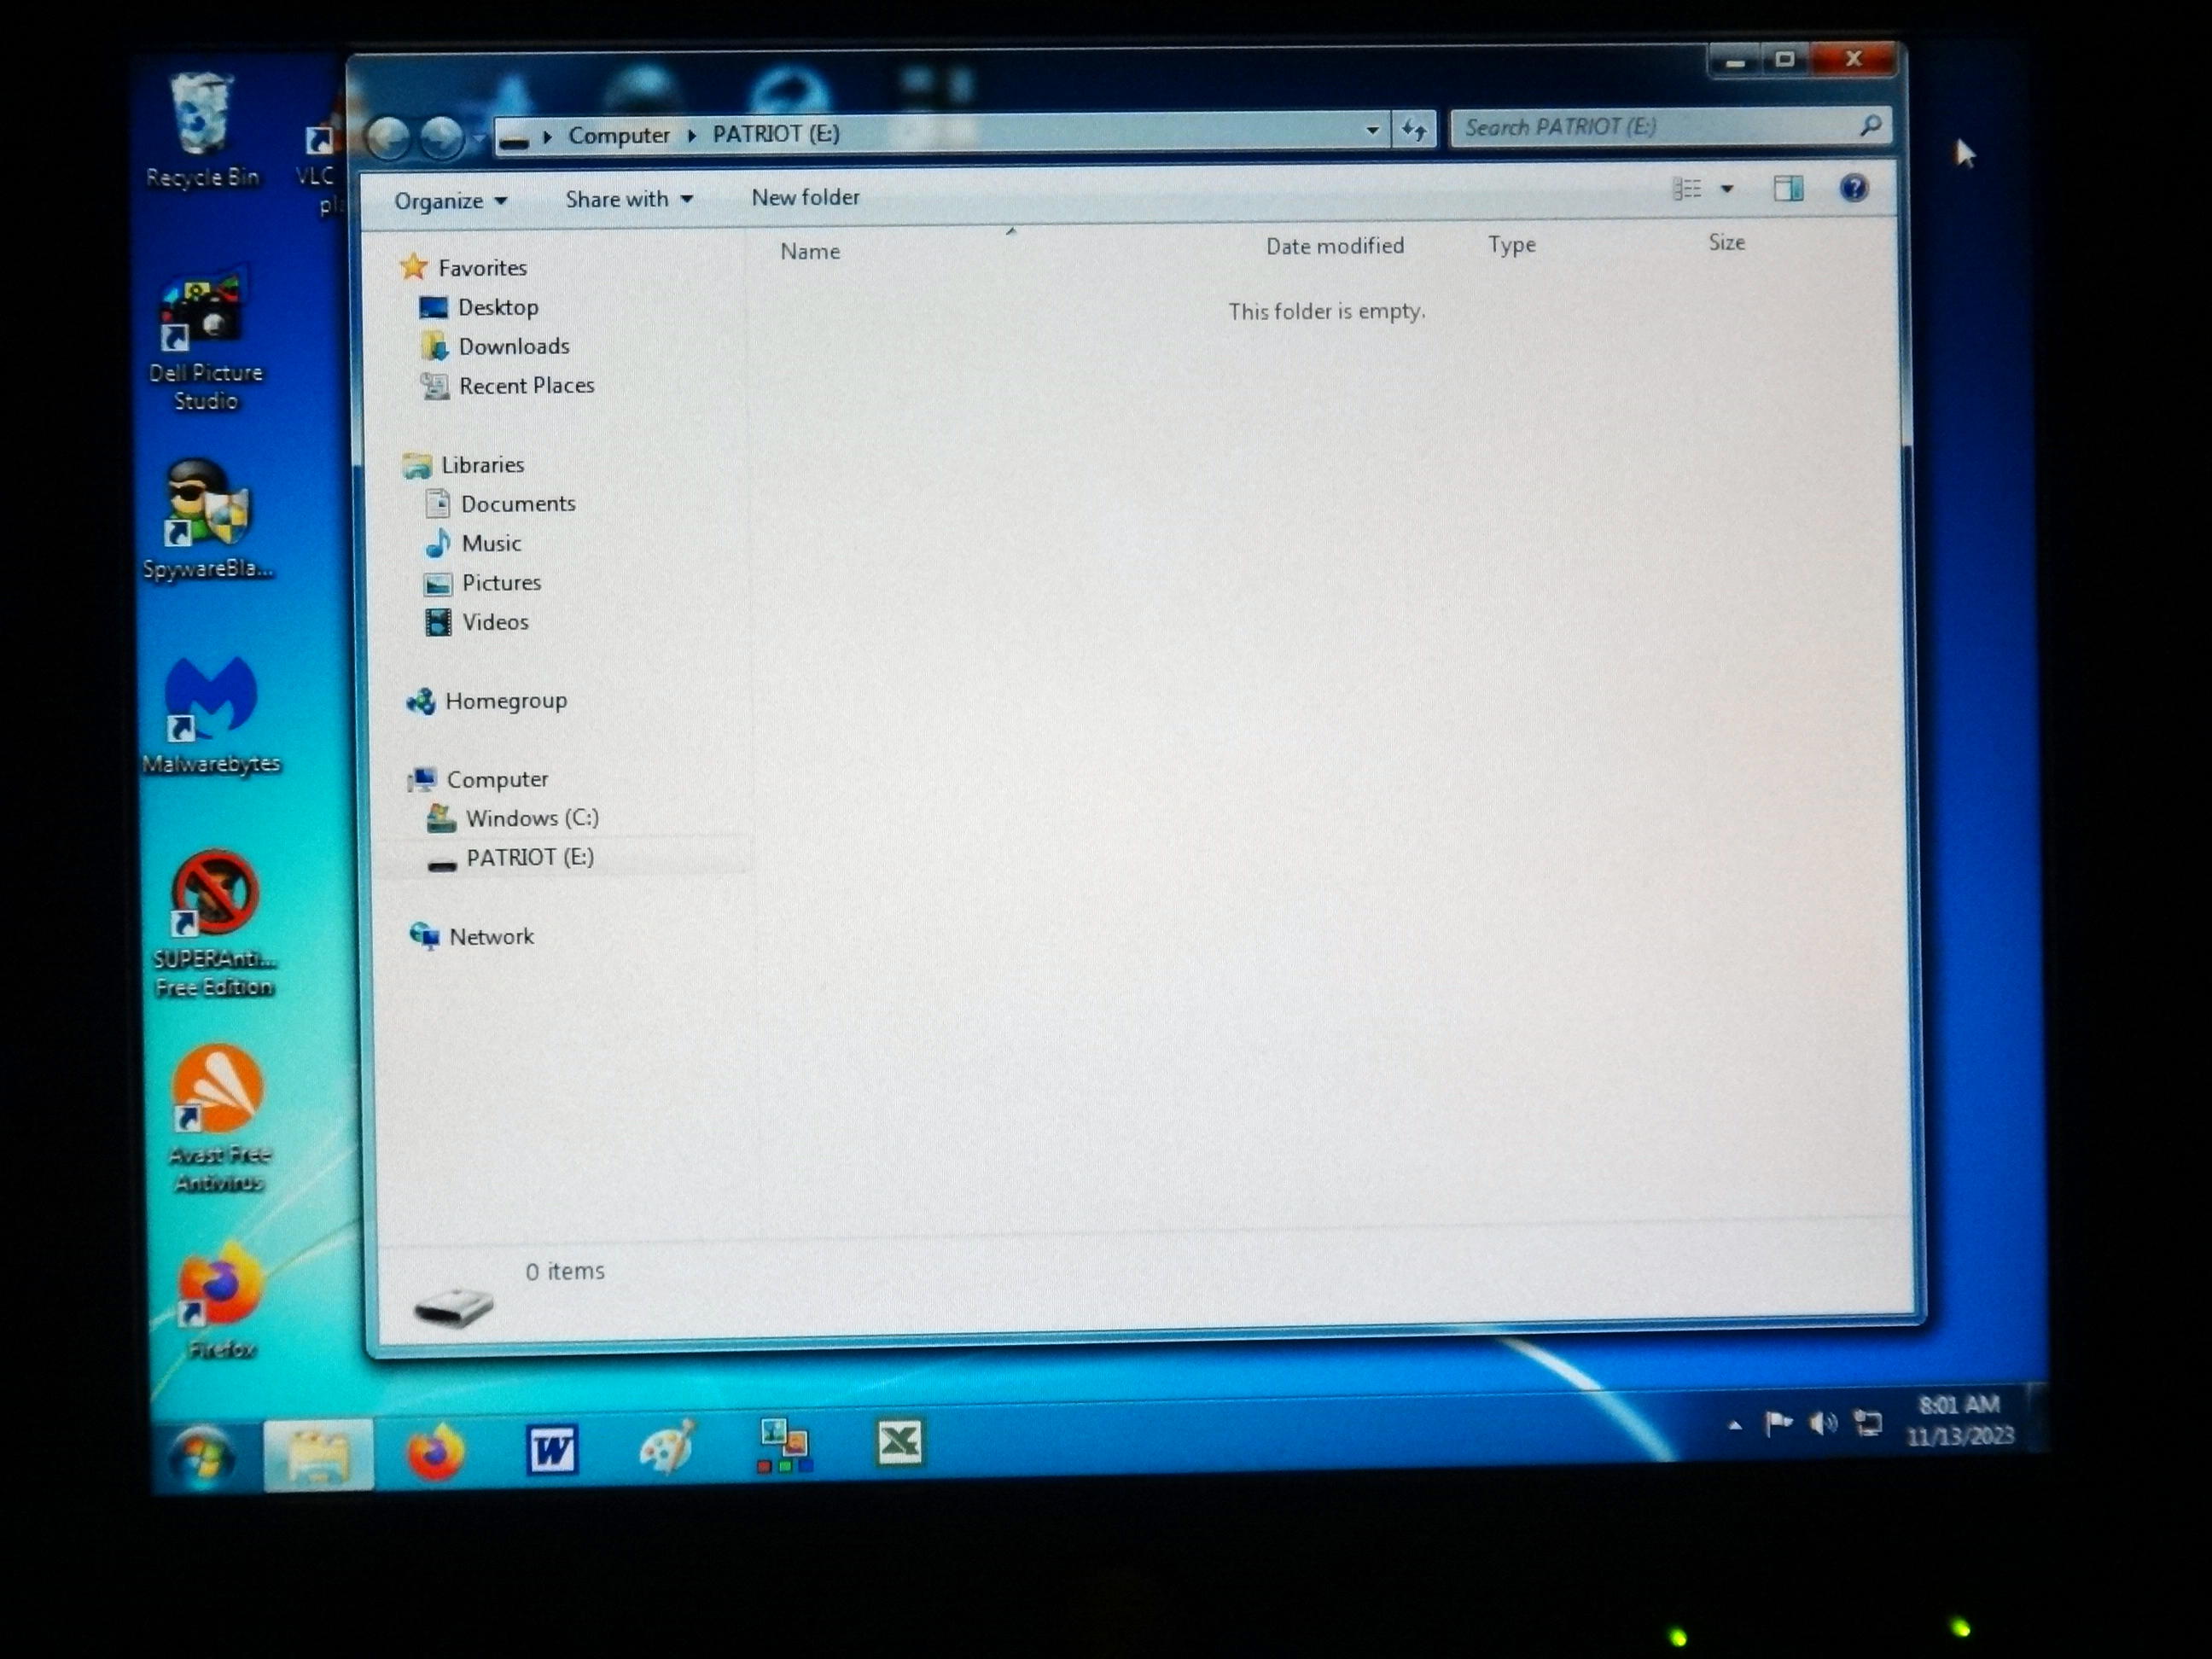Open address bar previous locations dropdown
Image resolution: width=2212 pixels, height=1659 pixels.
click(1372, 130)
